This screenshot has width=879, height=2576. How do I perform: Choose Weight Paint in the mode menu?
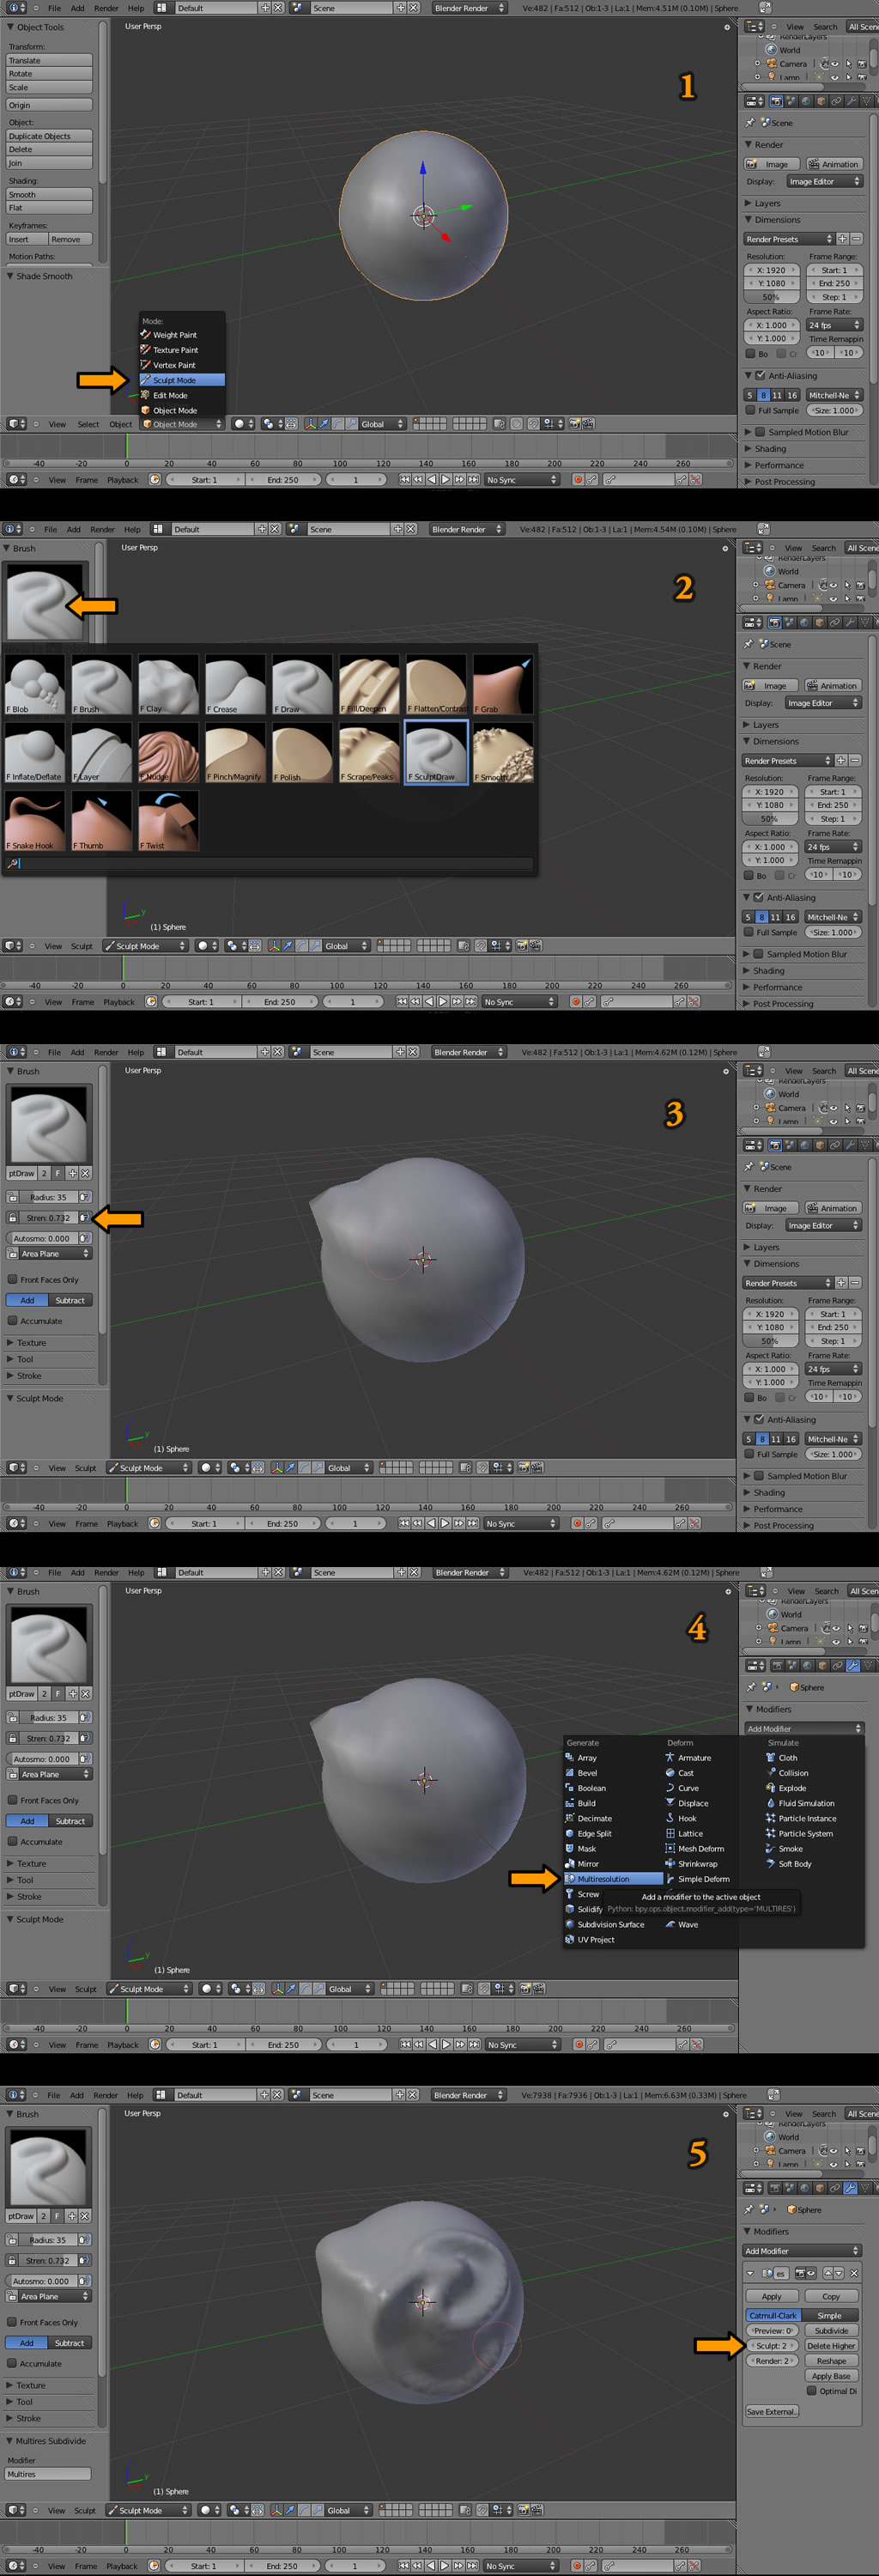tap(182, 335)
